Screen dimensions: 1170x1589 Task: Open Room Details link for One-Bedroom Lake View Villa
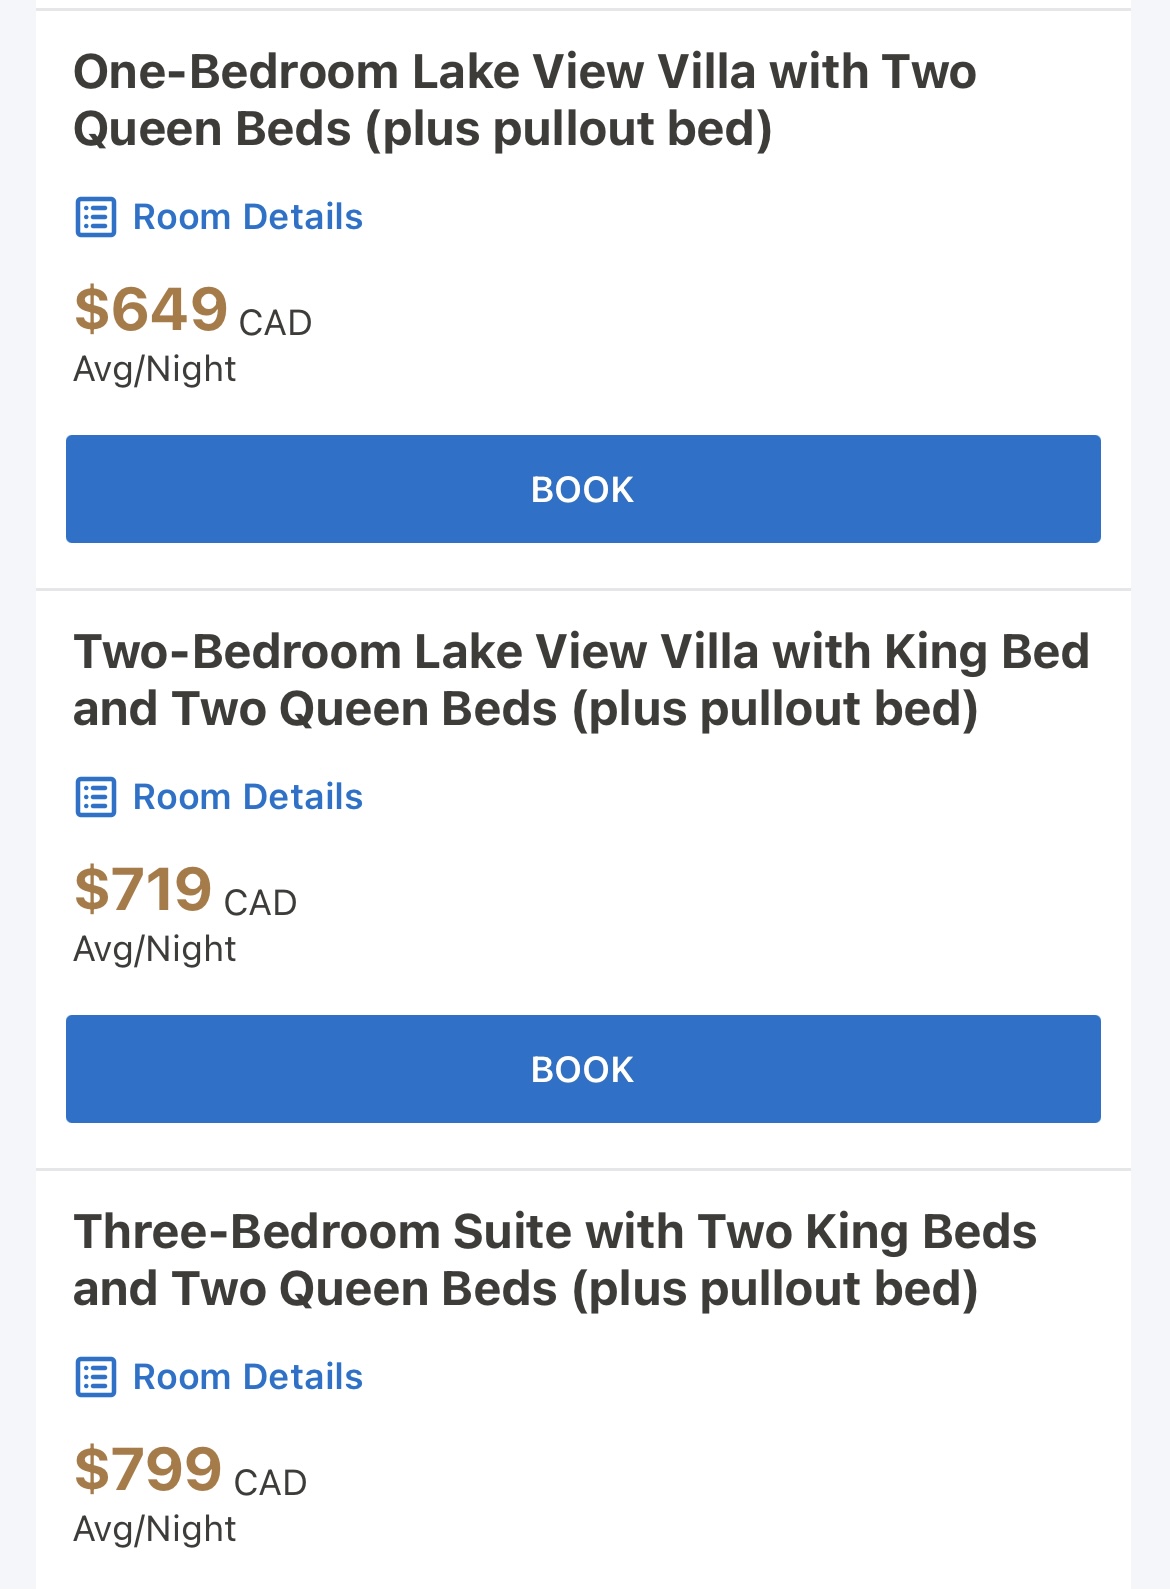[x=247, y=217]
